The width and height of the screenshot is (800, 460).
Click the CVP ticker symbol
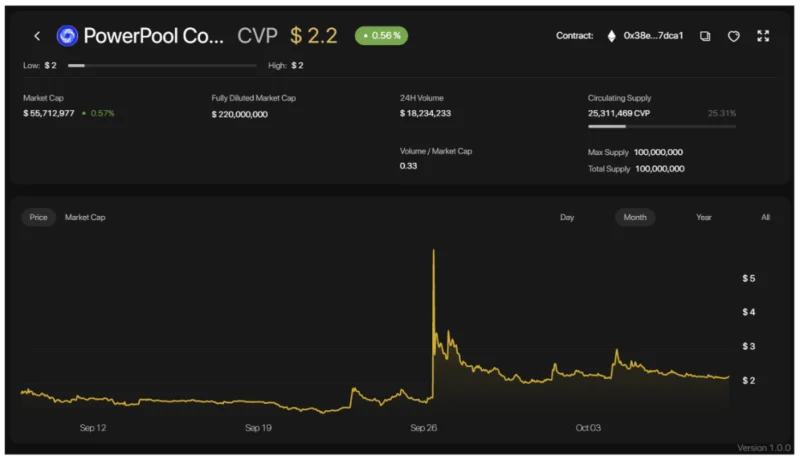257,36
